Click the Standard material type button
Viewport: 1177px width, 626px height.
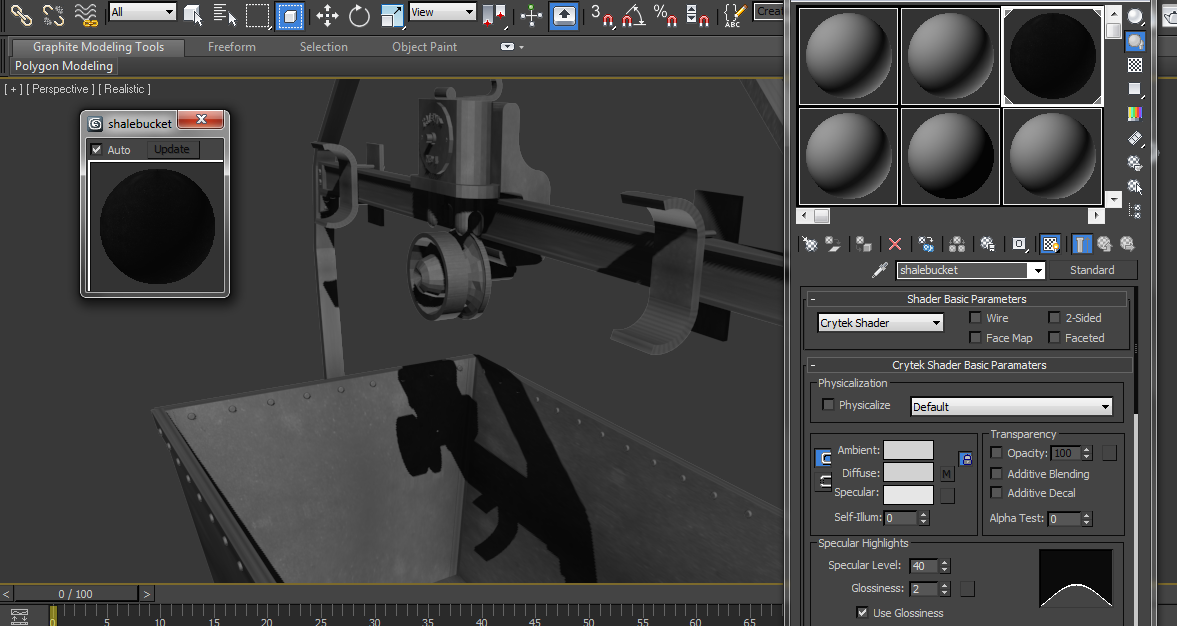[x=1092, y=270]
